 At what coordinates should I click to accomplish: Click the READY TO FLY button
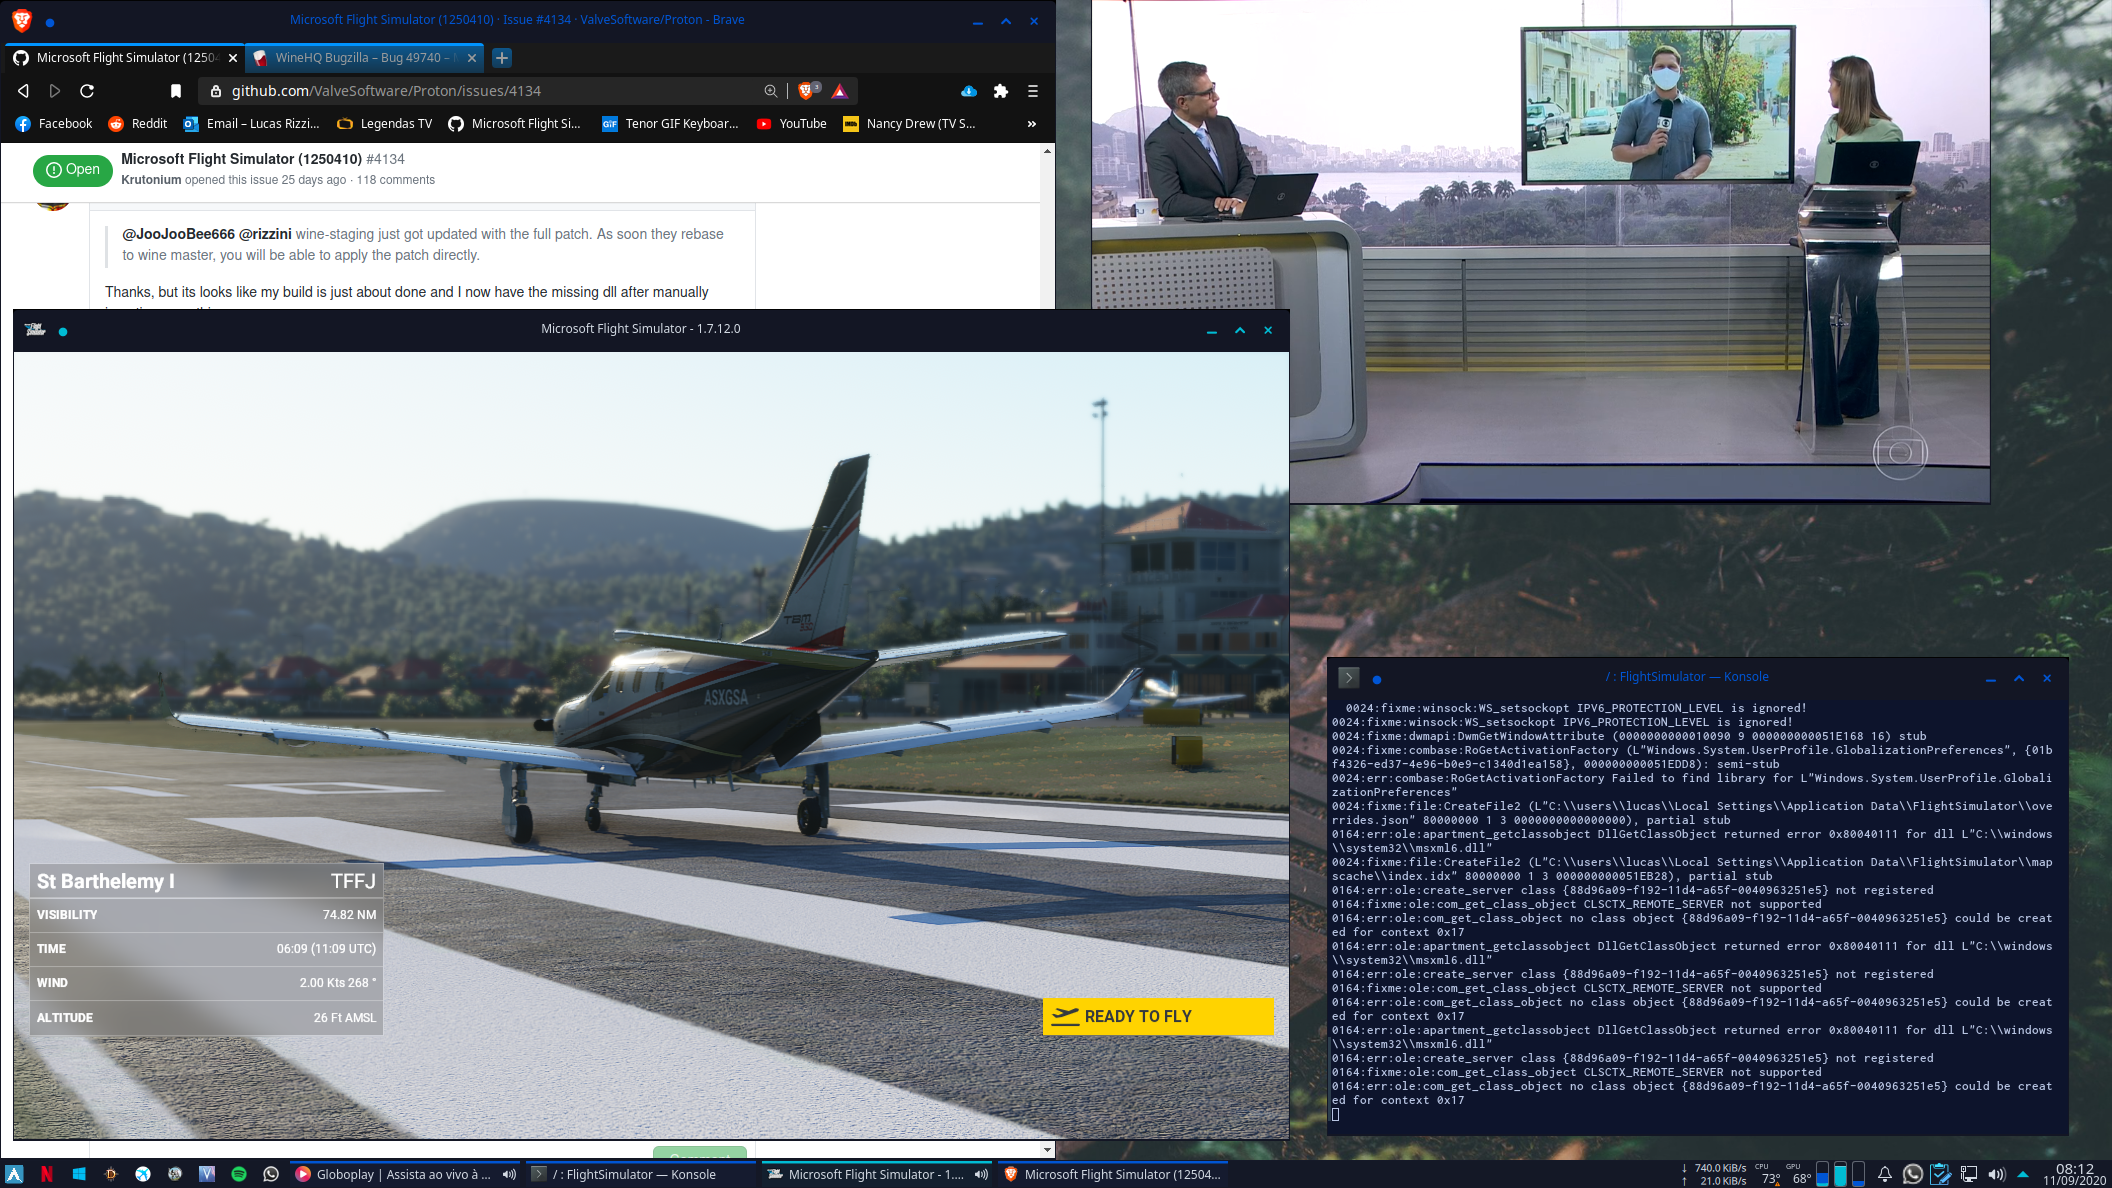point(1158,1016)
